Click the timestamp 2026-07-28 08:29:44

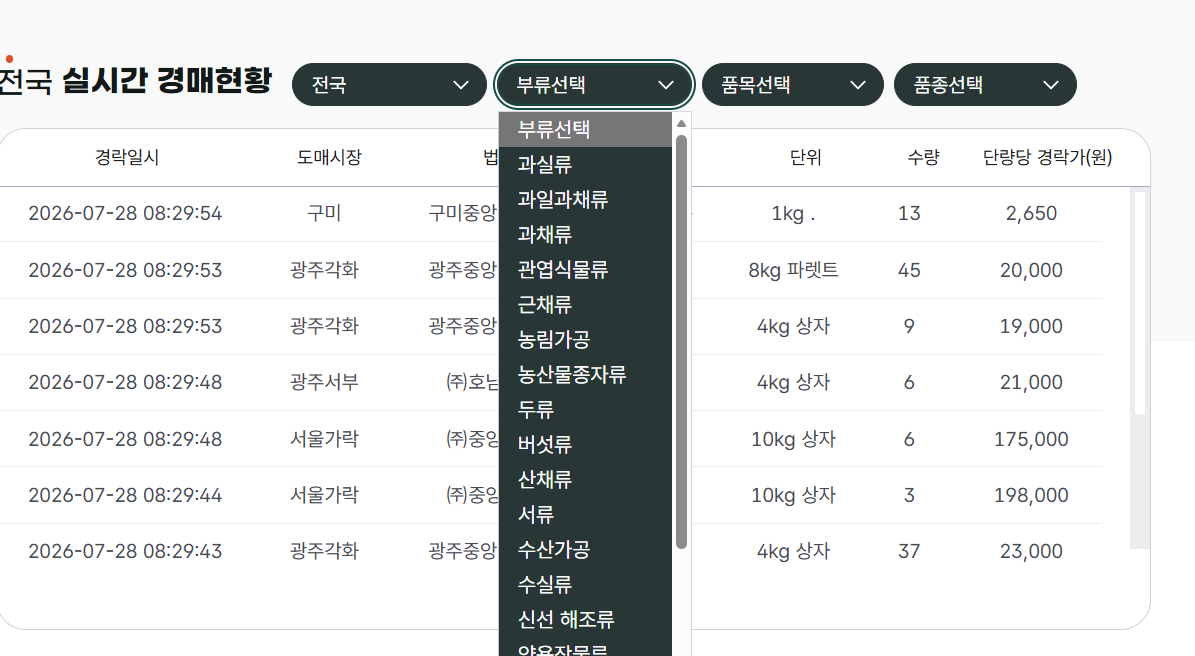125,495
